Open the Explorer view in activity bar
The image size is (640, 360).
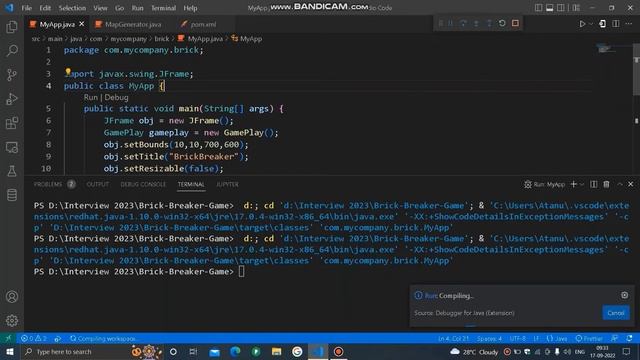click(x=12, y=27)
